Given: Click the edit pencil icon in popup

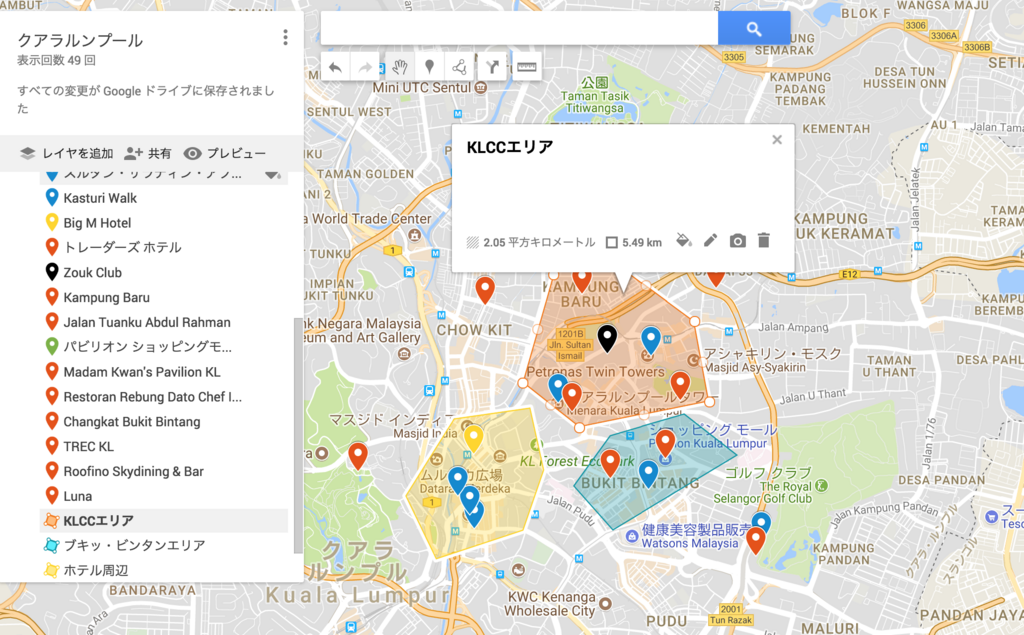Looking at the screenshot, I should [711, 241].
